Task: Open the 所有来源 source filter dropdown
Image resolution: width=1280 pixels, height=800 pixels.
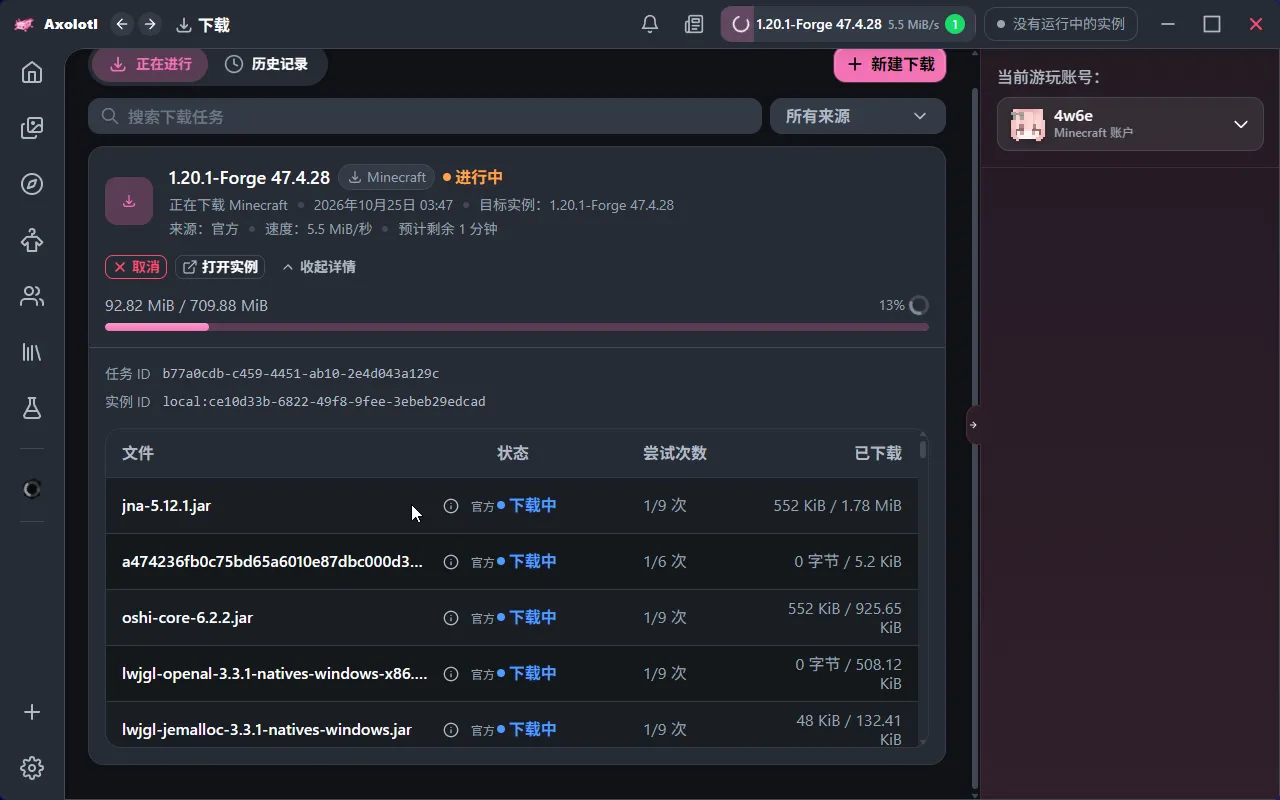Action: 858,117
